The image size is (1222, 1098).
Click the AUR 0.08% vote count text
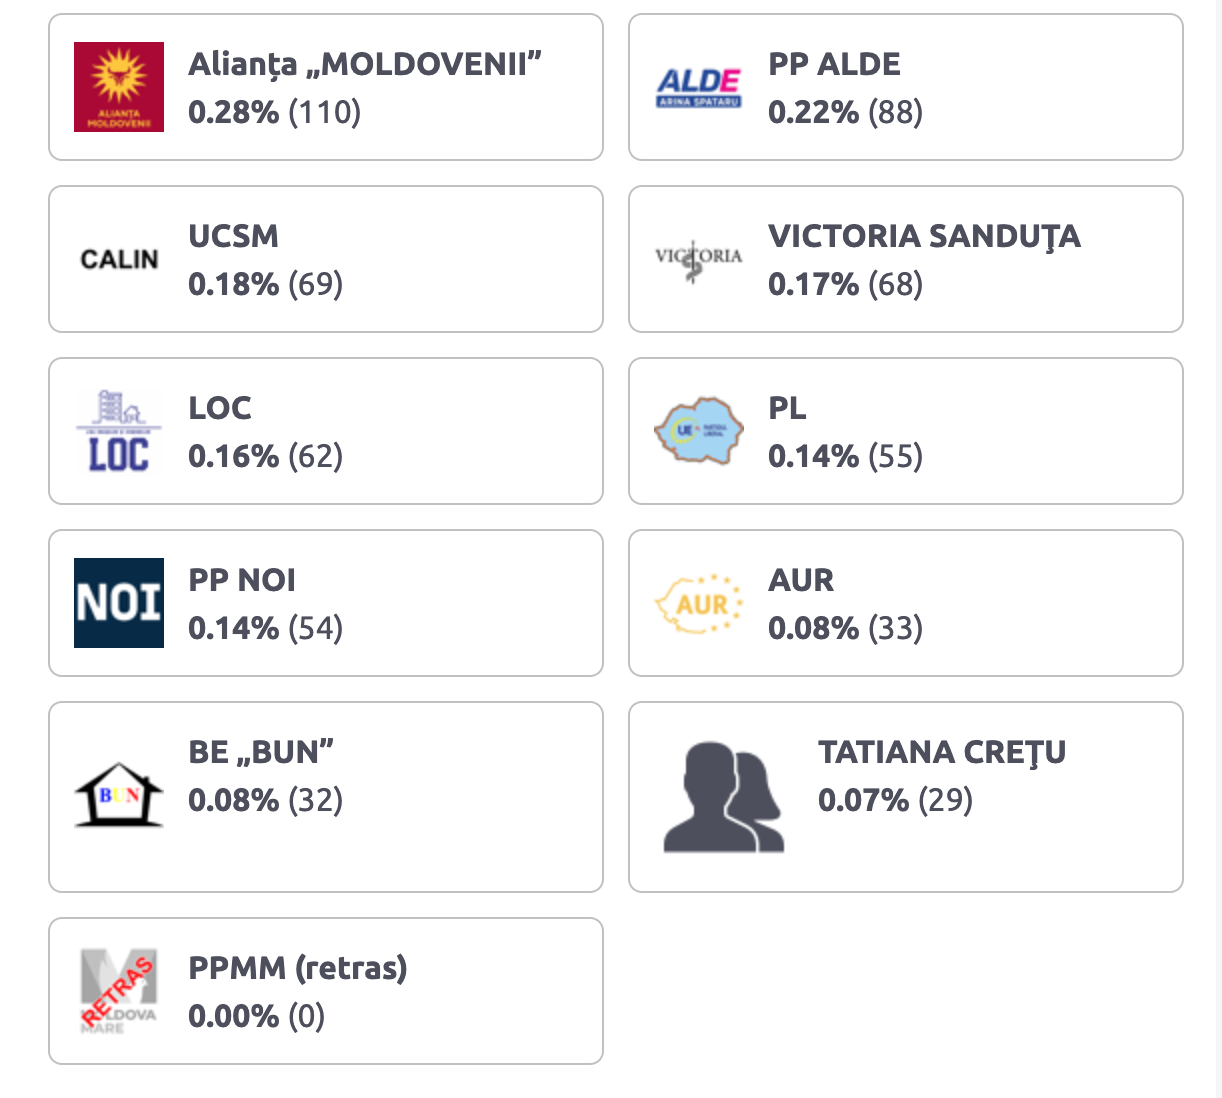pos(845,628)
